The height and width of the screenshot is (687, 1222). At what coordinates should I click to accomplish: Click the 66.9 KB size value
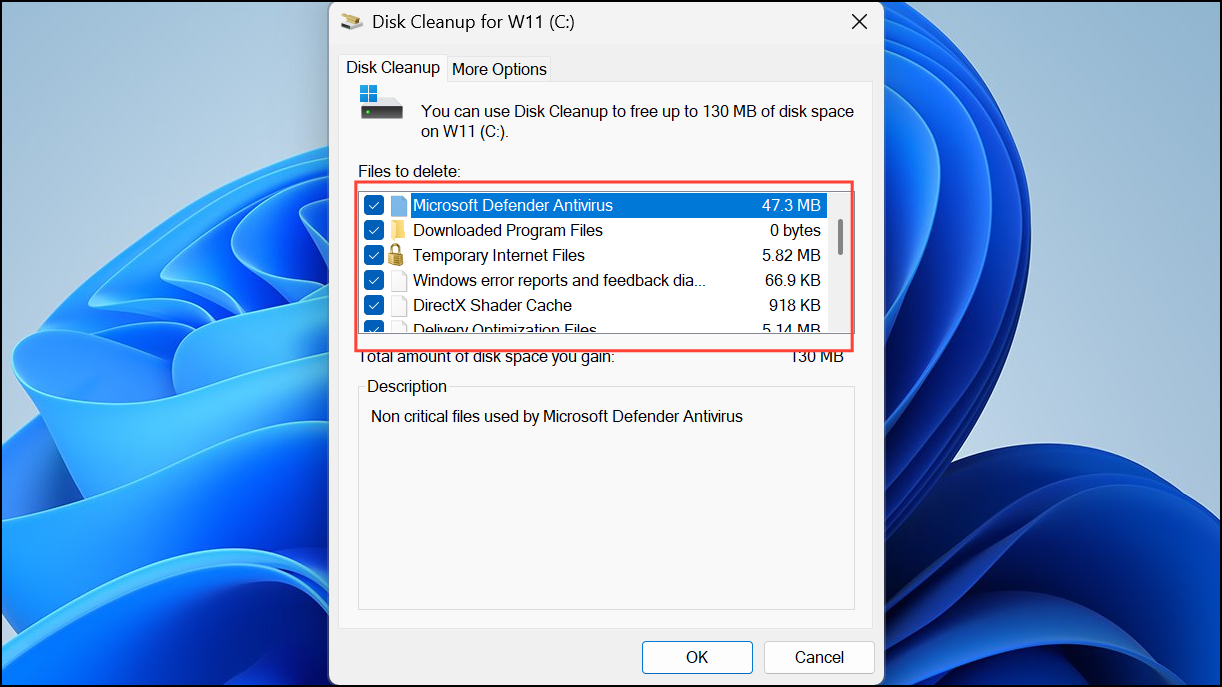[793, 280]
